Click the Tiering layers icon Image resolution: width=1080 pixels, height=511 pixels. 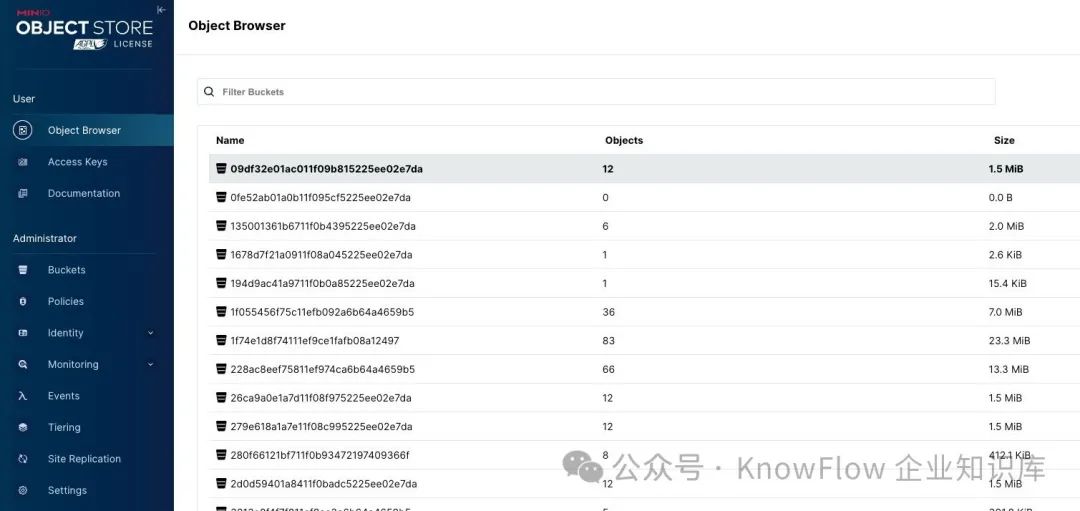(x=23, y=427)
